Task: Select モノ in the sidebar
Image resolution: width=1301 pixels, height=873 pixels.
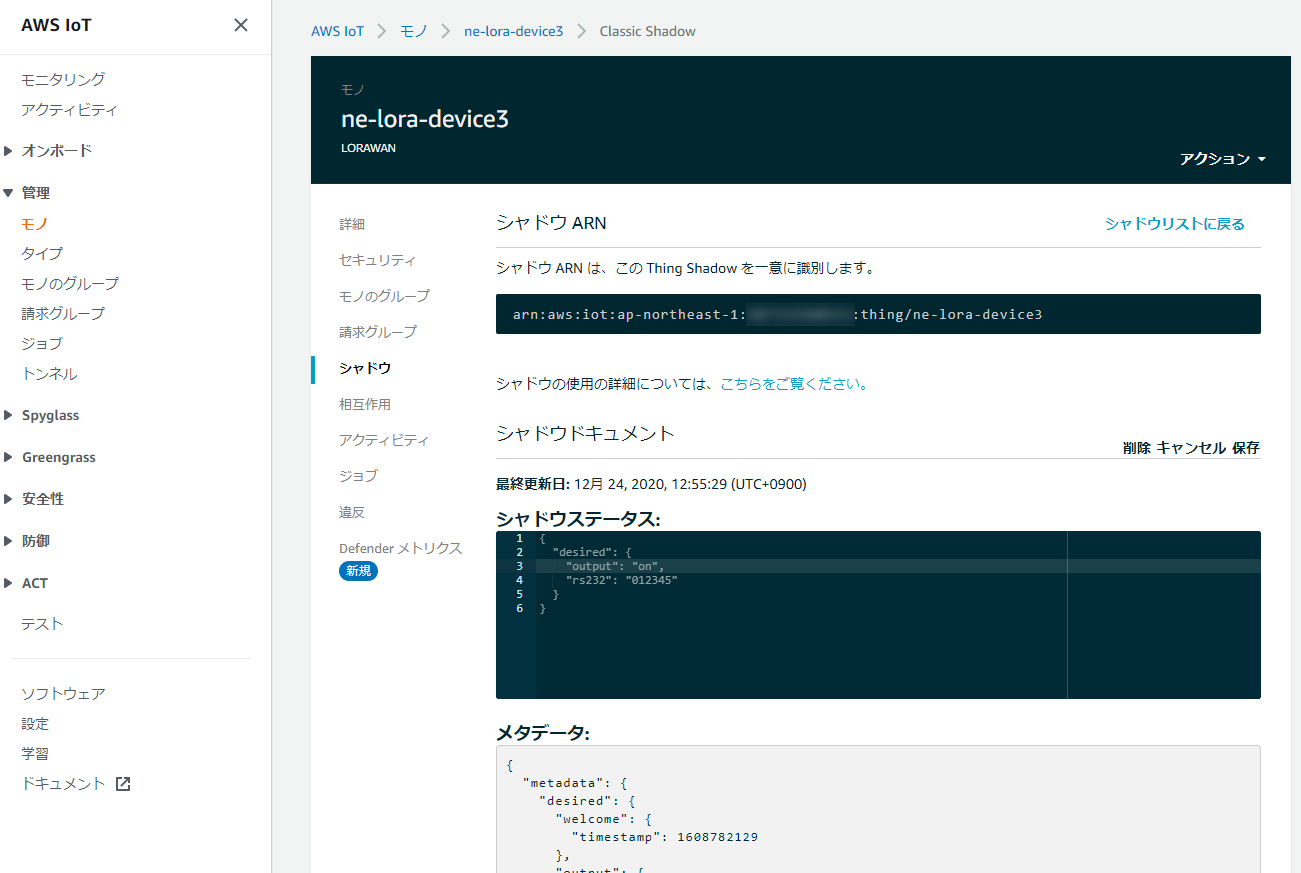Action: tap(35, 223)
